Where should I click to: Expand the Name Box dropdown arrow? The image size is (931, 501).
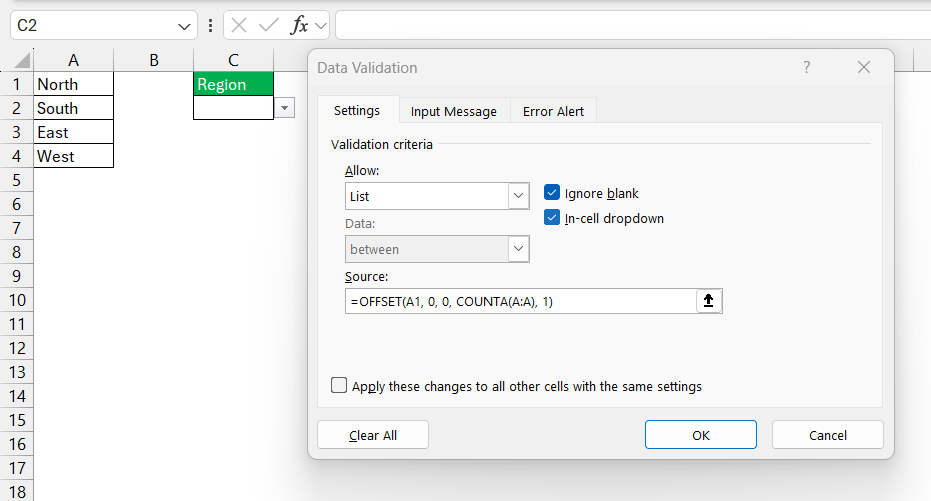(184, 26)
